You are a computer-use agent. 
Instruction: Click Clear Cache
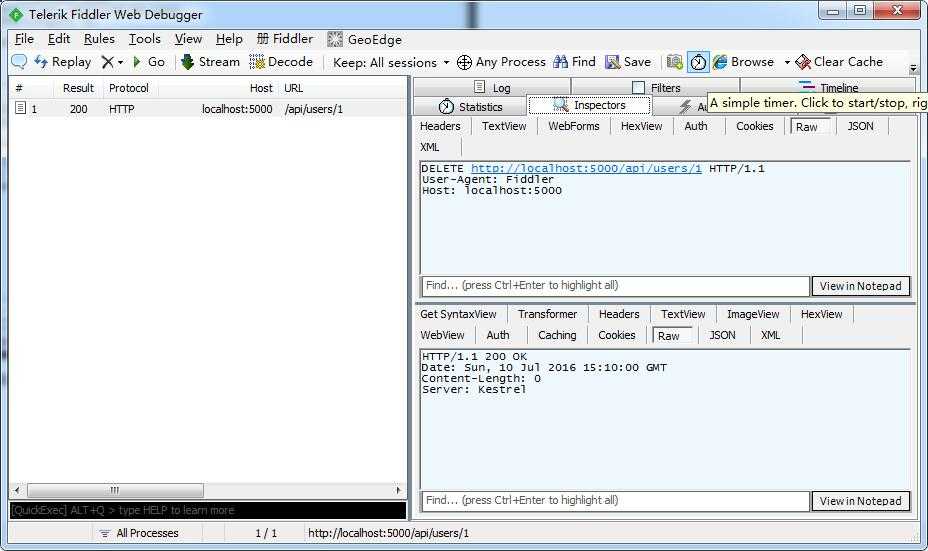[839, 62]
